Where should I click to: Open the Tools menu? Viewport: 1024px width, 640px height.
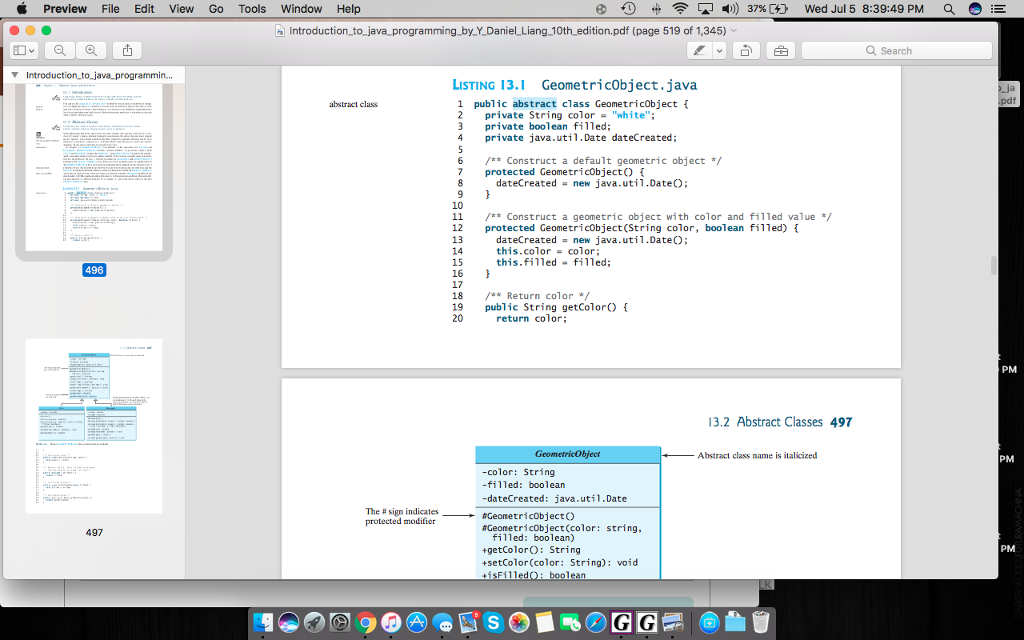251,9
